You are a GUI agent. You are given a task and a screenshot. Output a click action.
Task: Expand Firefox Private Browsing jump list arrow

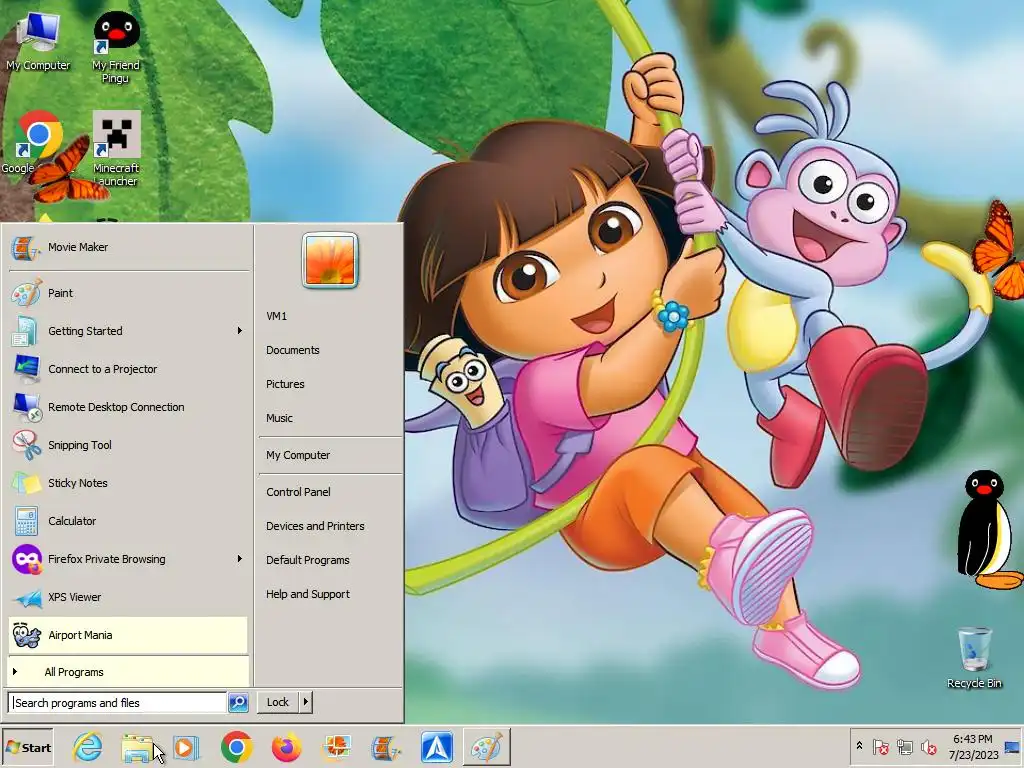coord(240,559)
